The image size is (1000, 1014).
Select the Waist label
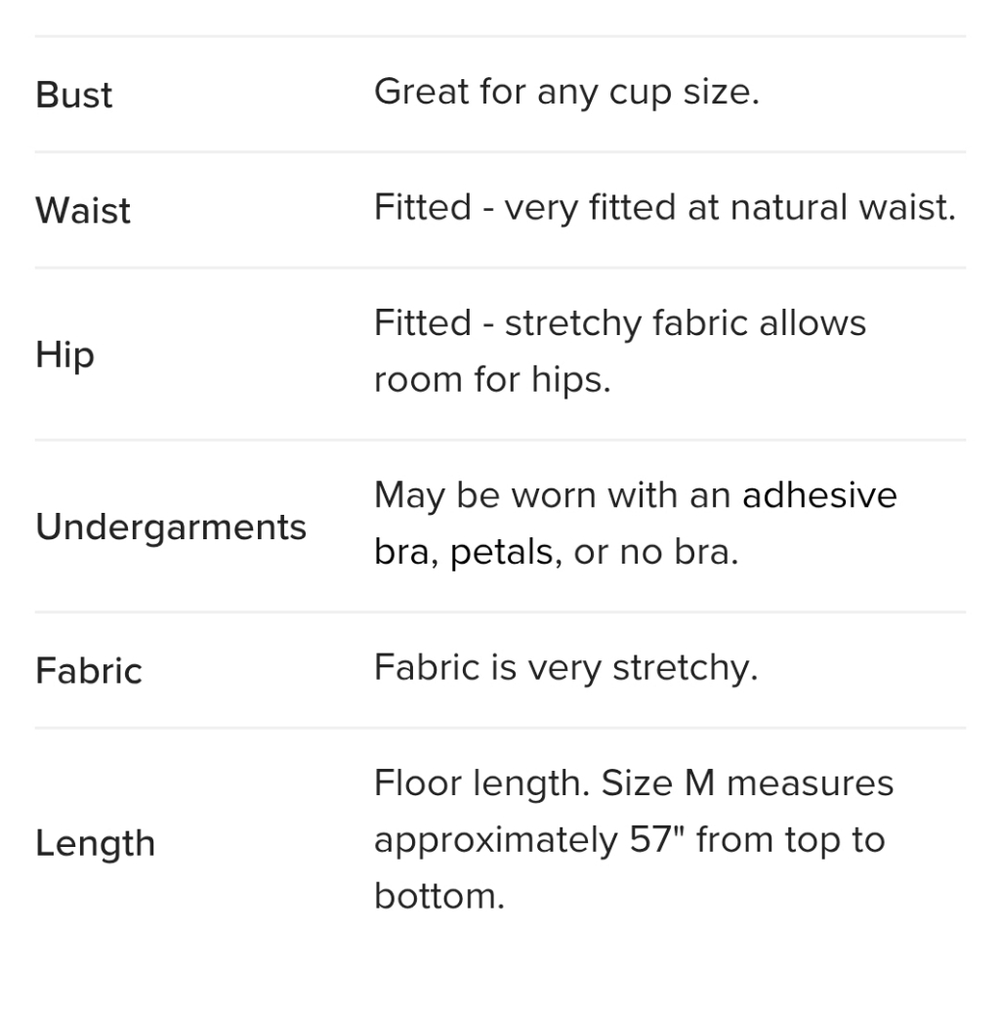coord(83,211)
